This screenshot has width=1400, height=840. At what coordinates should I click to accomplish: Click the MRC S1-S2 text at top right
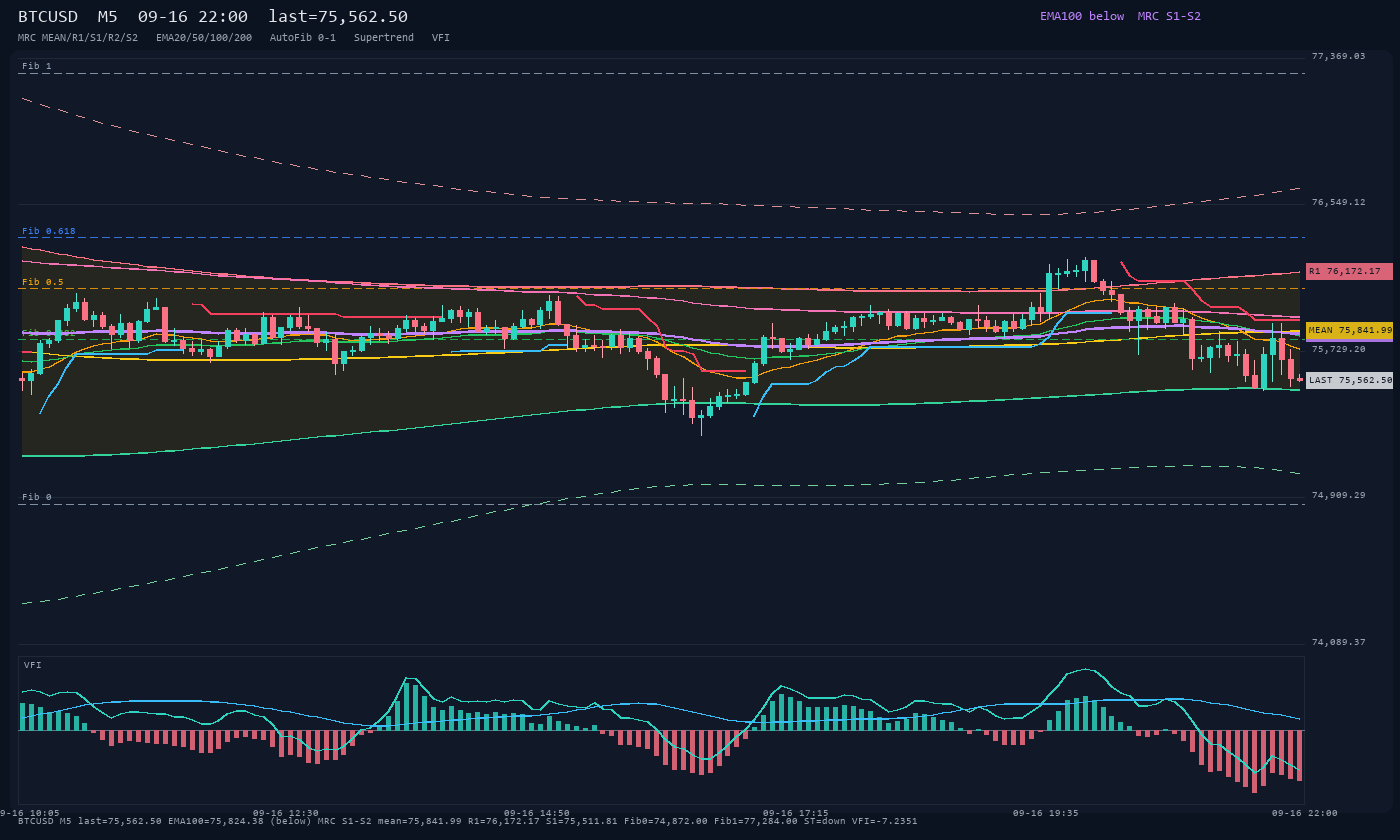coord(1169,16)
